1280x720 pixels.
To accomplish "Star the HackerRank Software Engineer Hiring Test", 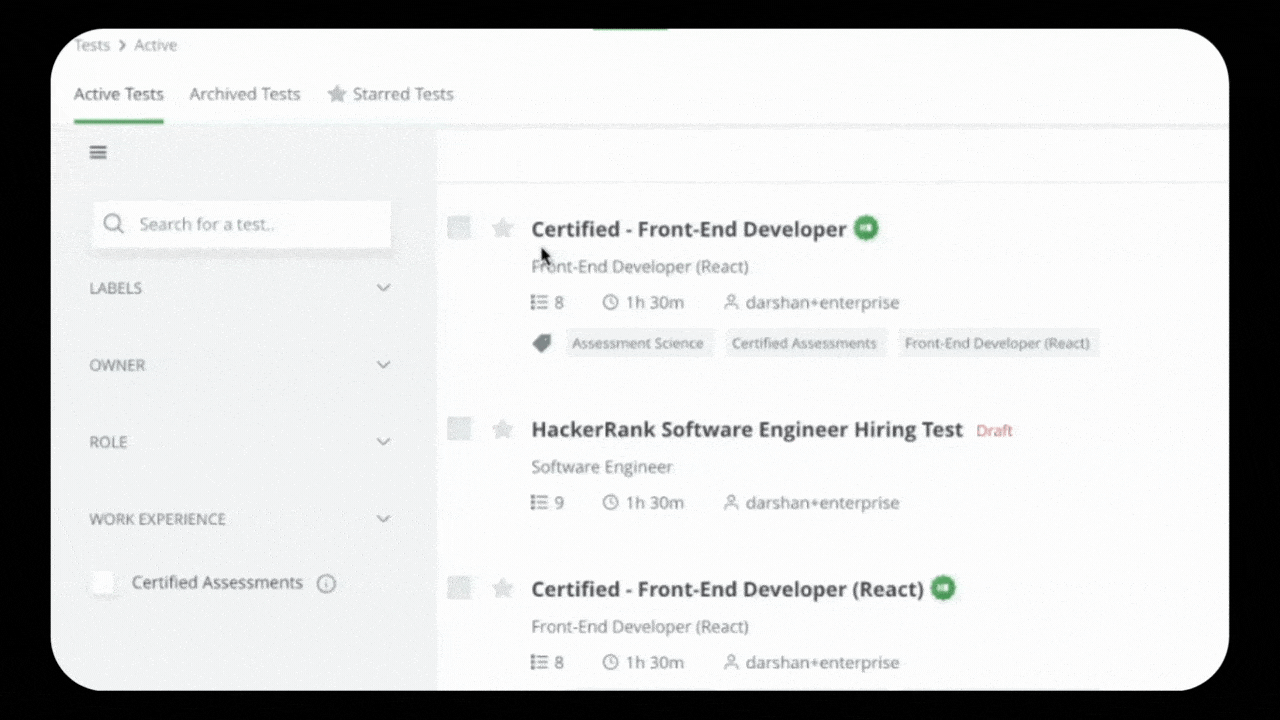I will [x=502, y=430].
